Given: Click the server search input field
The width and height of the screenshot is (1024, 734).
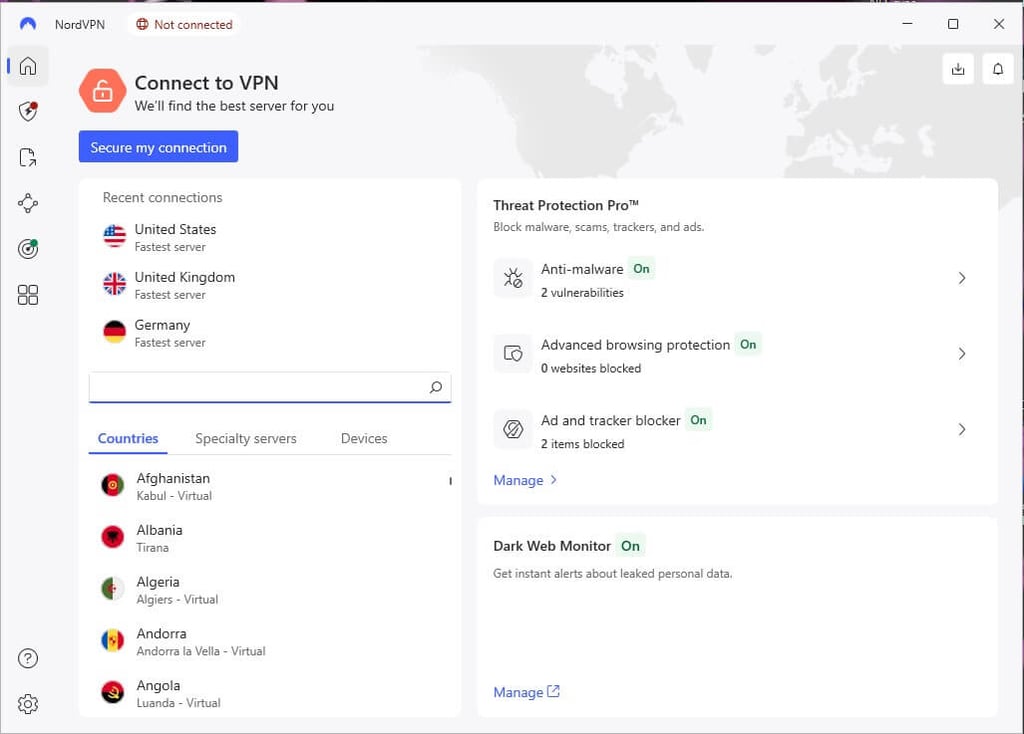Looking at the screenshot, I should (x=270, y=387).
